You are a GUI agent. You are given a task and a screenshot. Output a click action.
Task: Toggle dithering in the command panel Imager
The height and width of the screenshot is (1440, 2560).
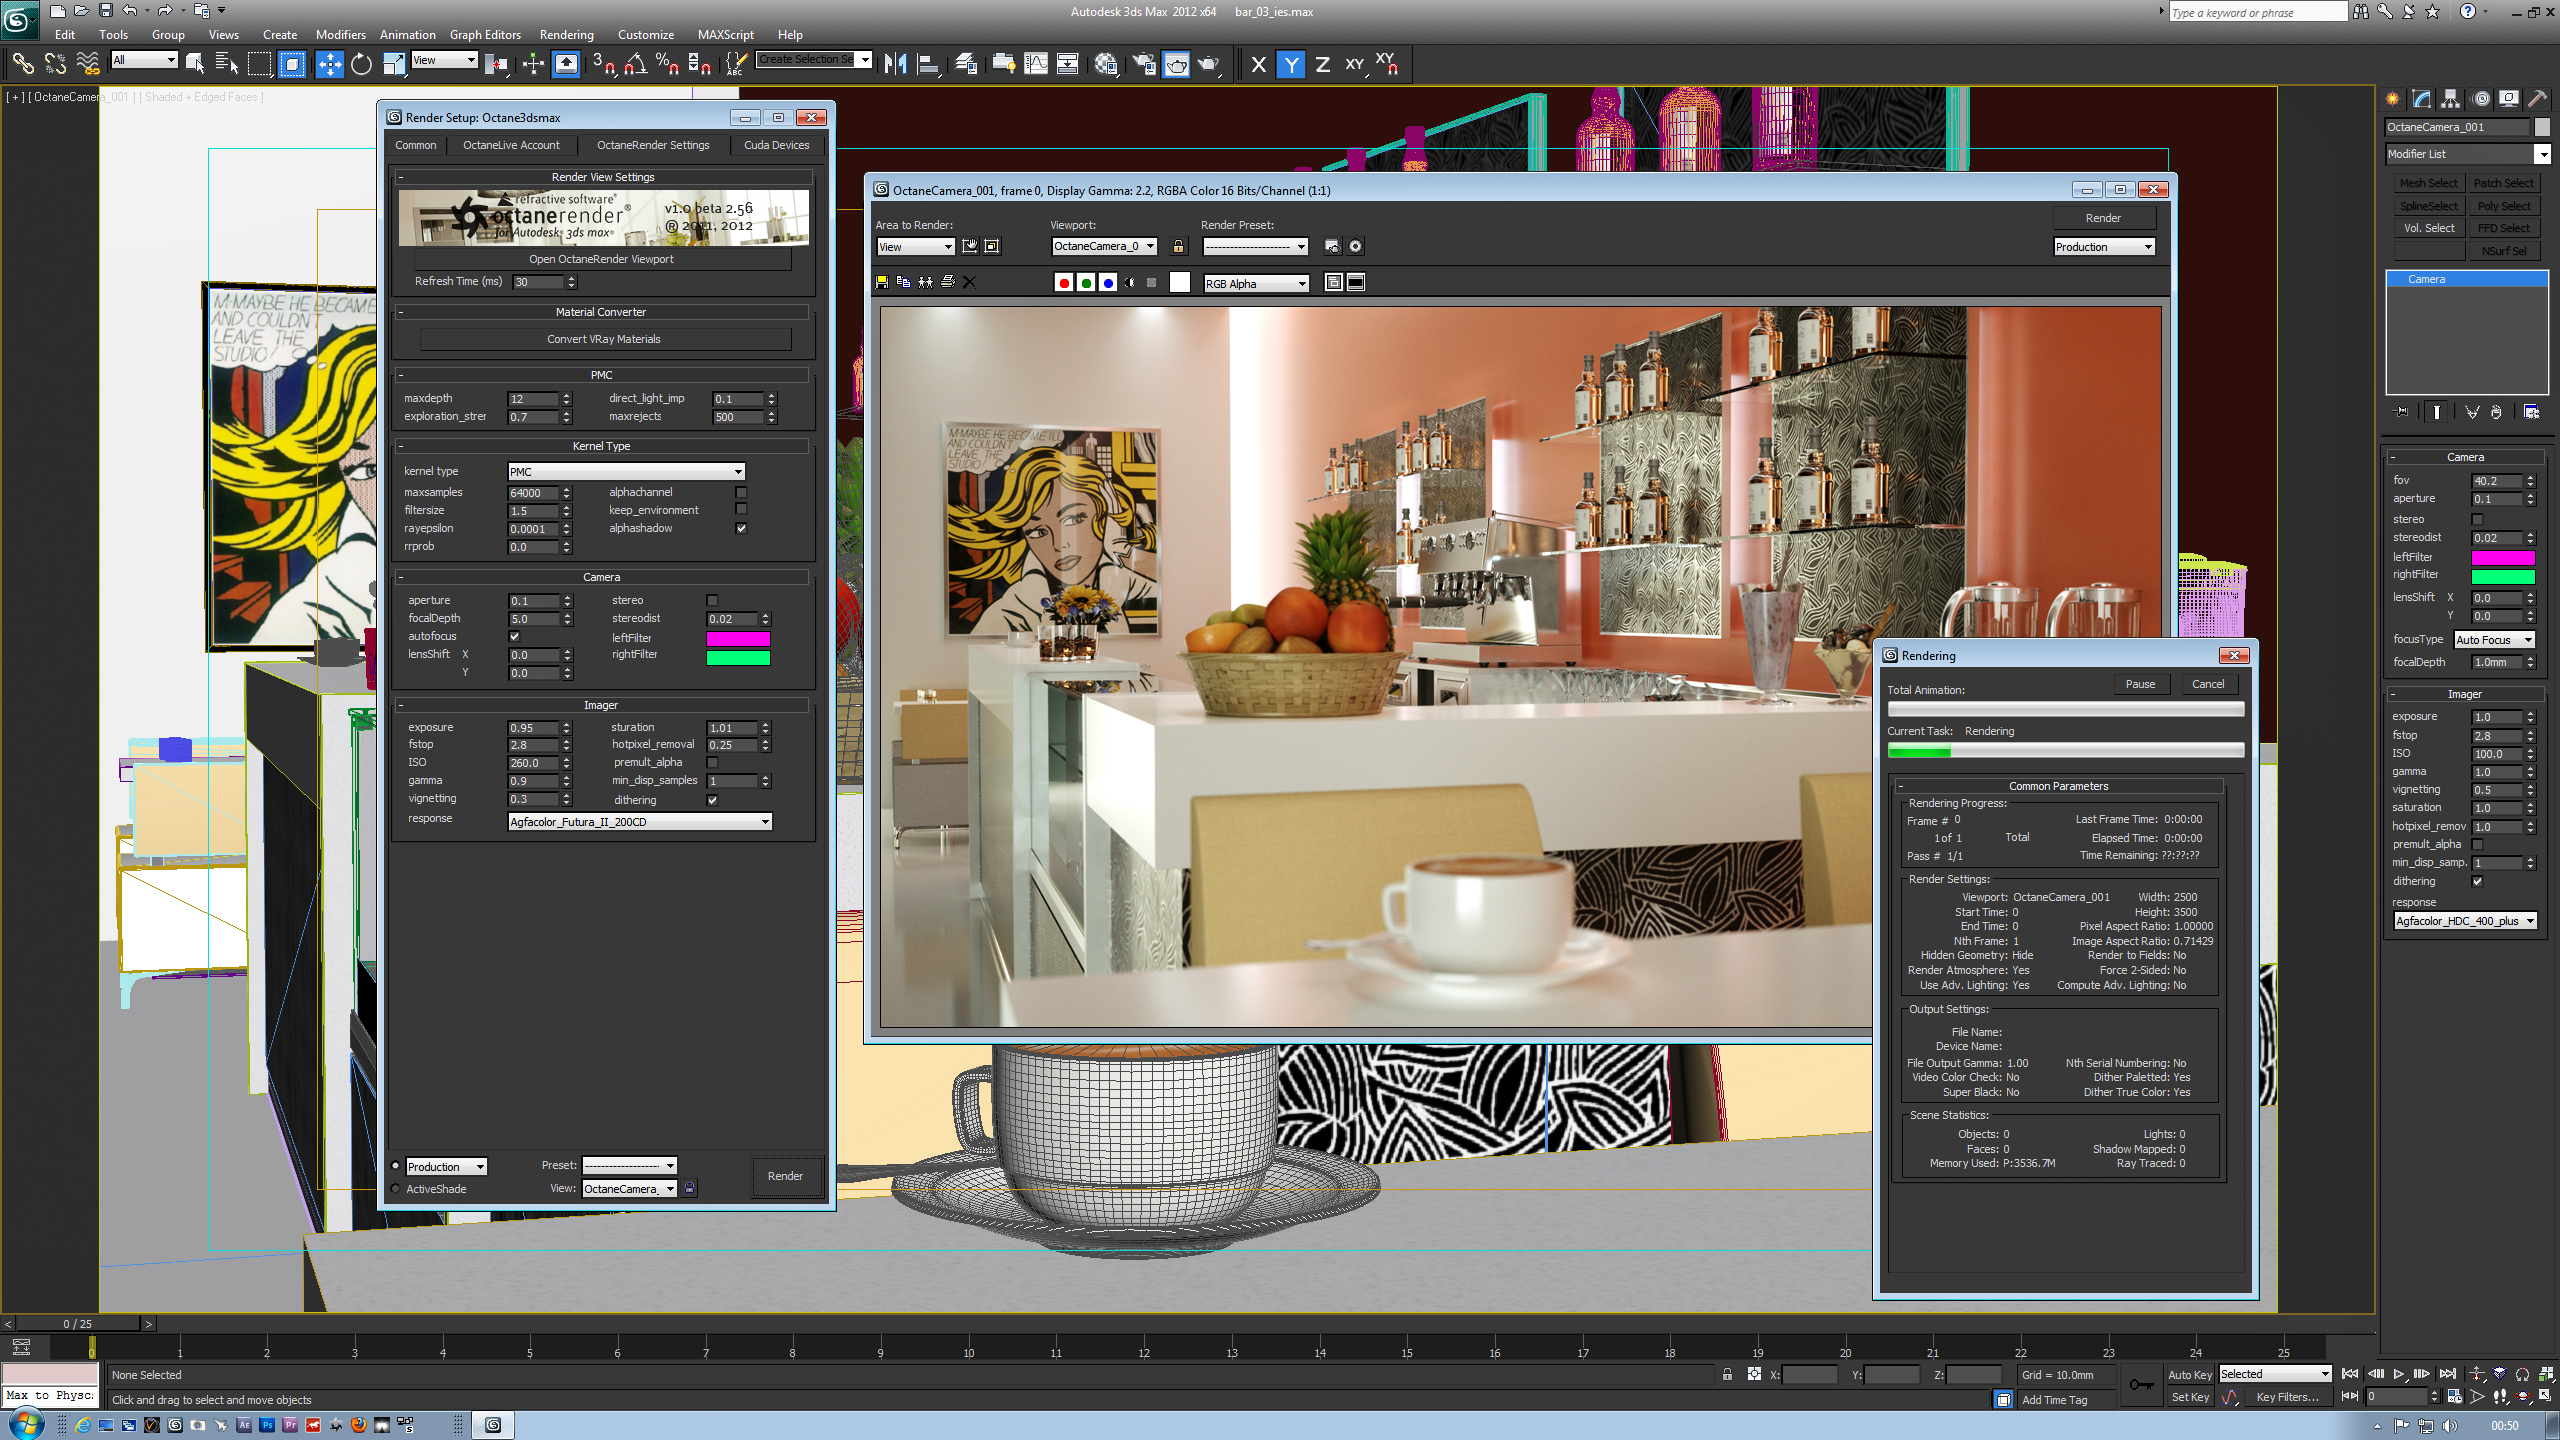point(2478,881)
